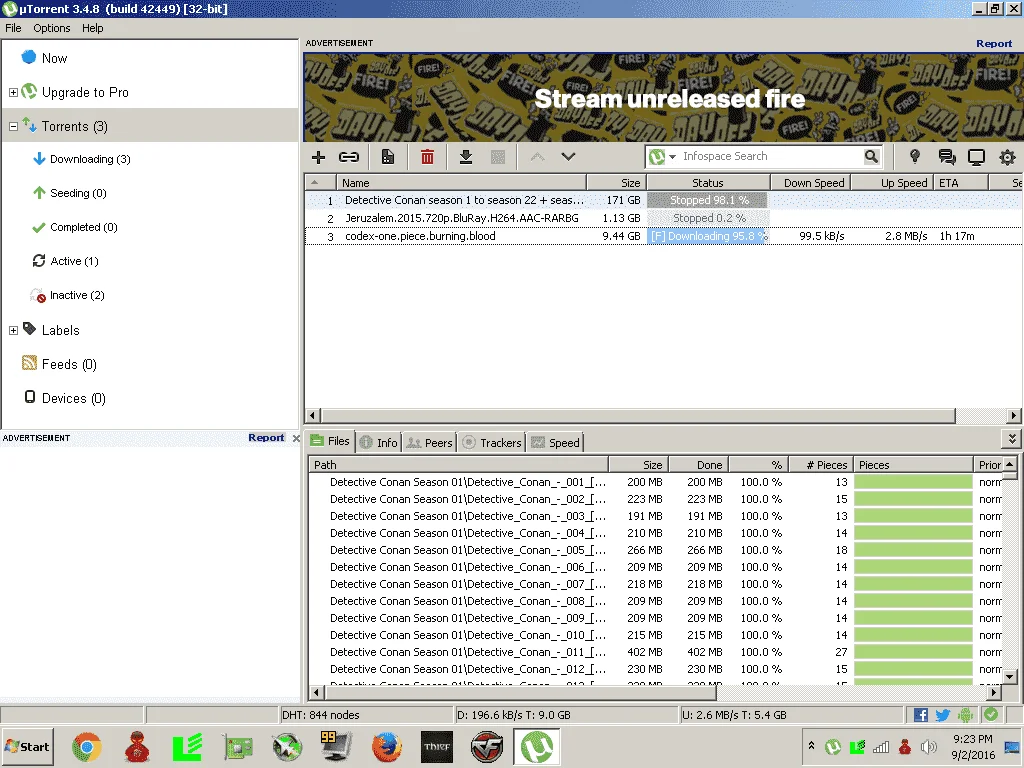Sort torrents by Size column header
Viewport: 1024px width, 768px height.
click(x=616, y=183)
